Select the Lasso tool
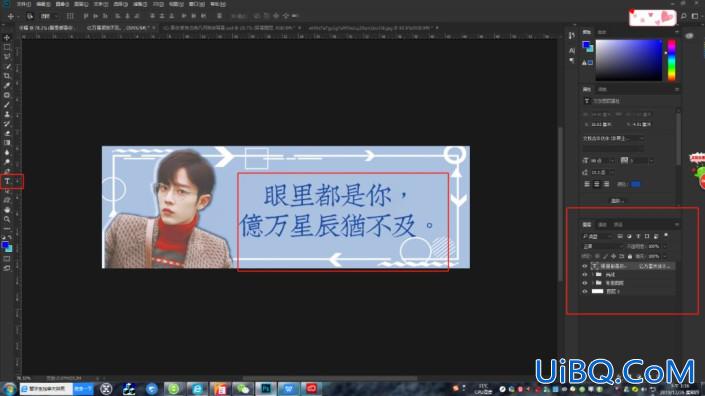Screen dimensions: 705x396 coord(7,57)
